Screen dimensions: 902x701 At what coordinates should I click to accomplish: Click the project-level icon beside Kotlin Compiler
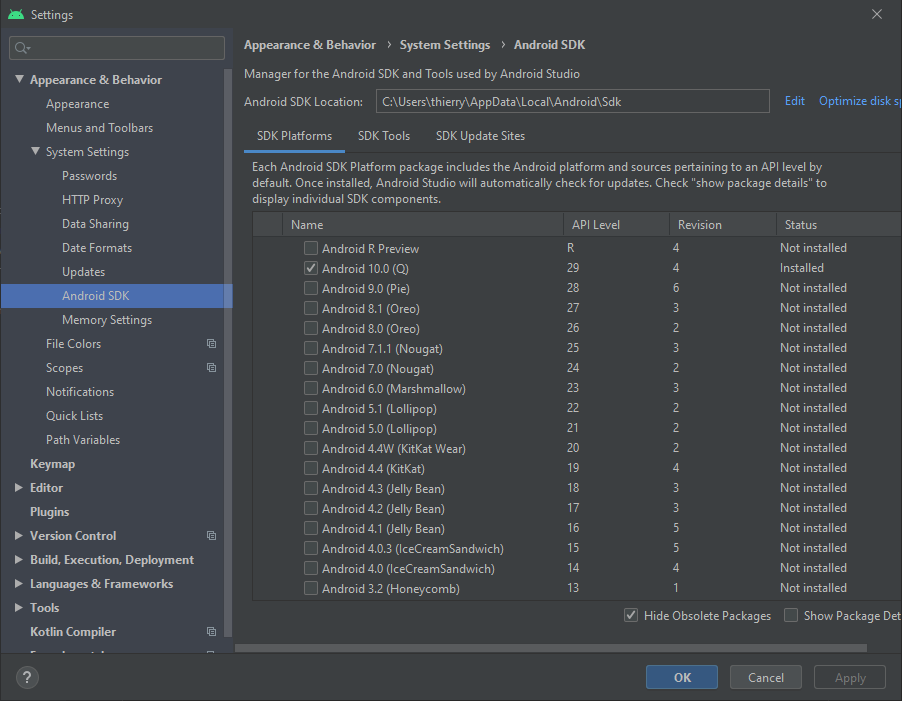pos(211,632)
